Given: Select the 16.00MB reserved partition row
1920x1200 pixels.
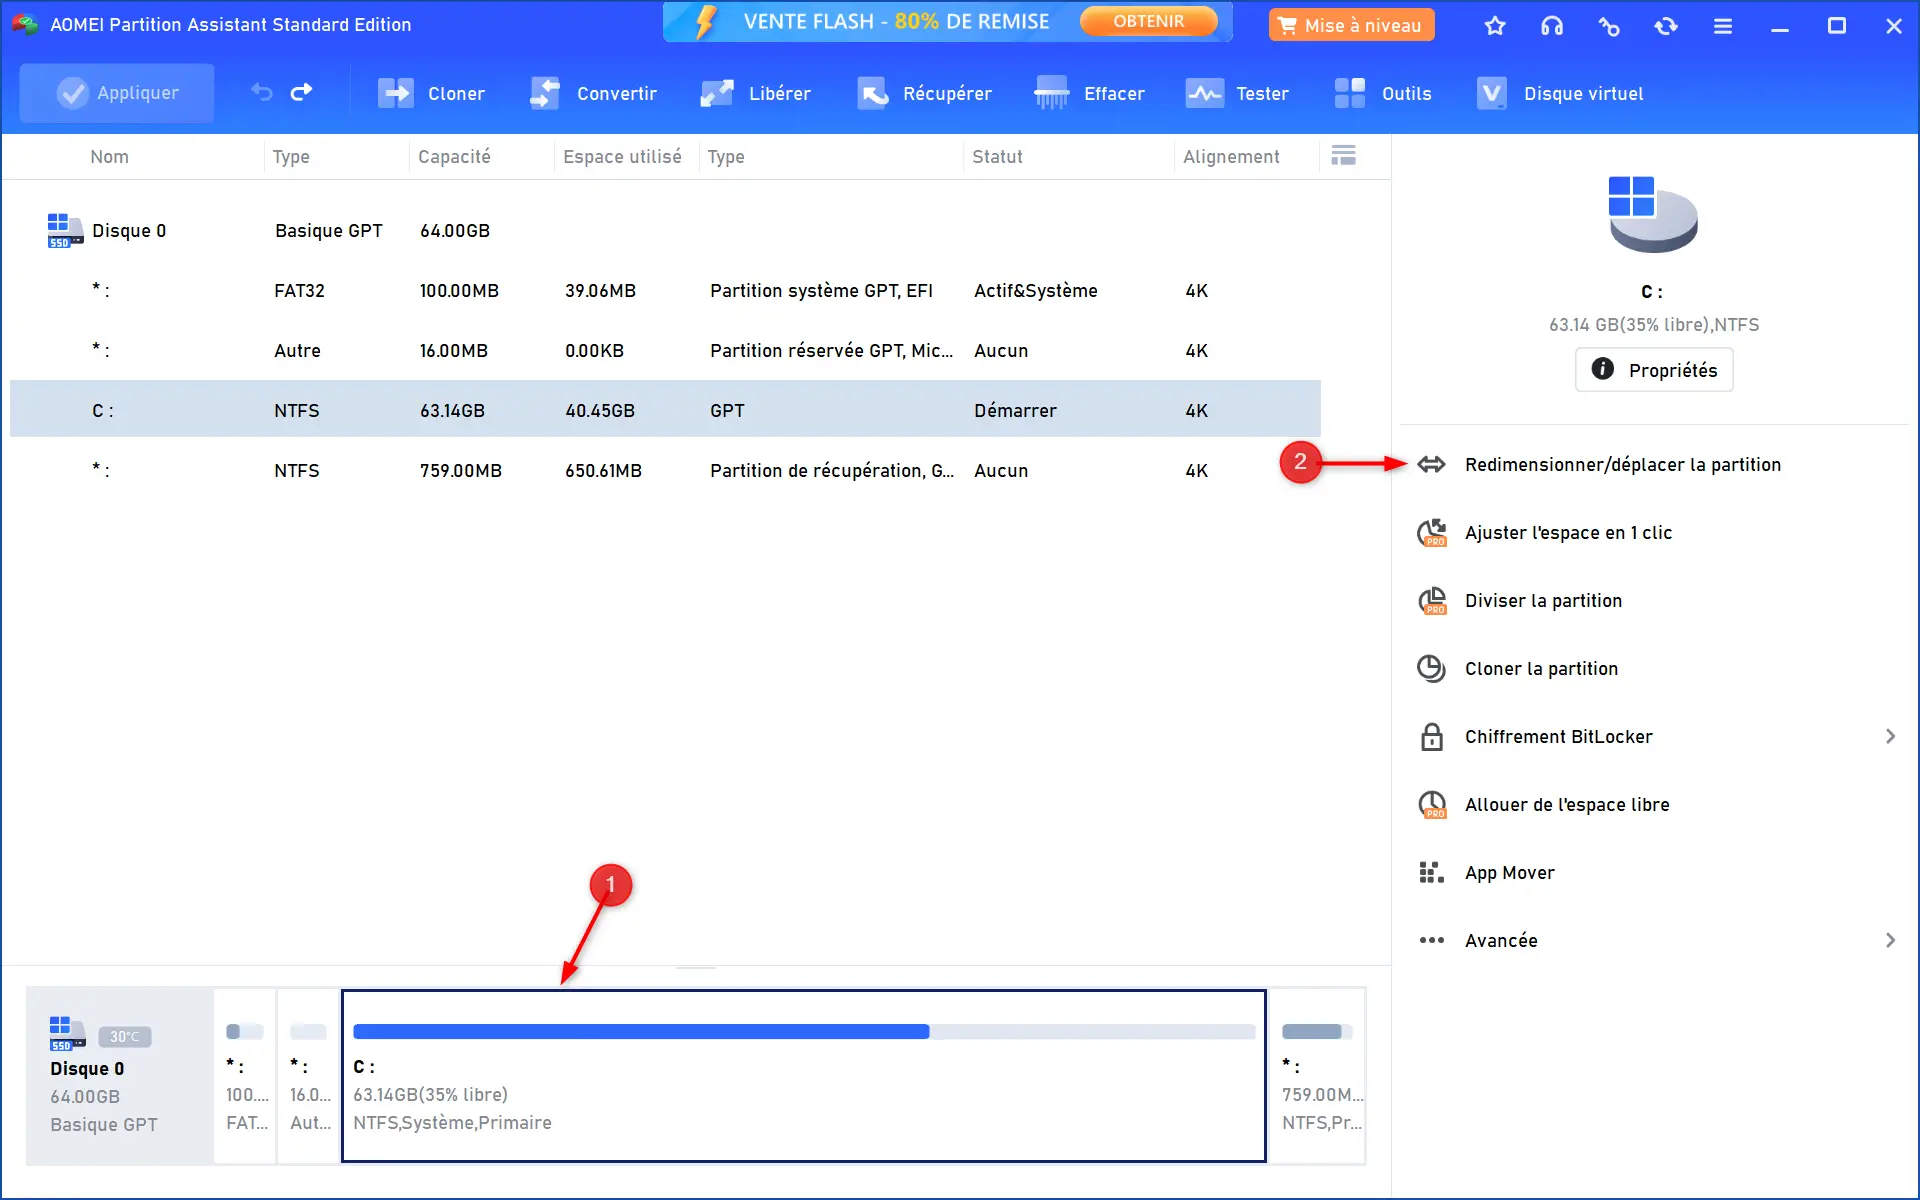Looking at the screenshot, I should coord(665,351).
